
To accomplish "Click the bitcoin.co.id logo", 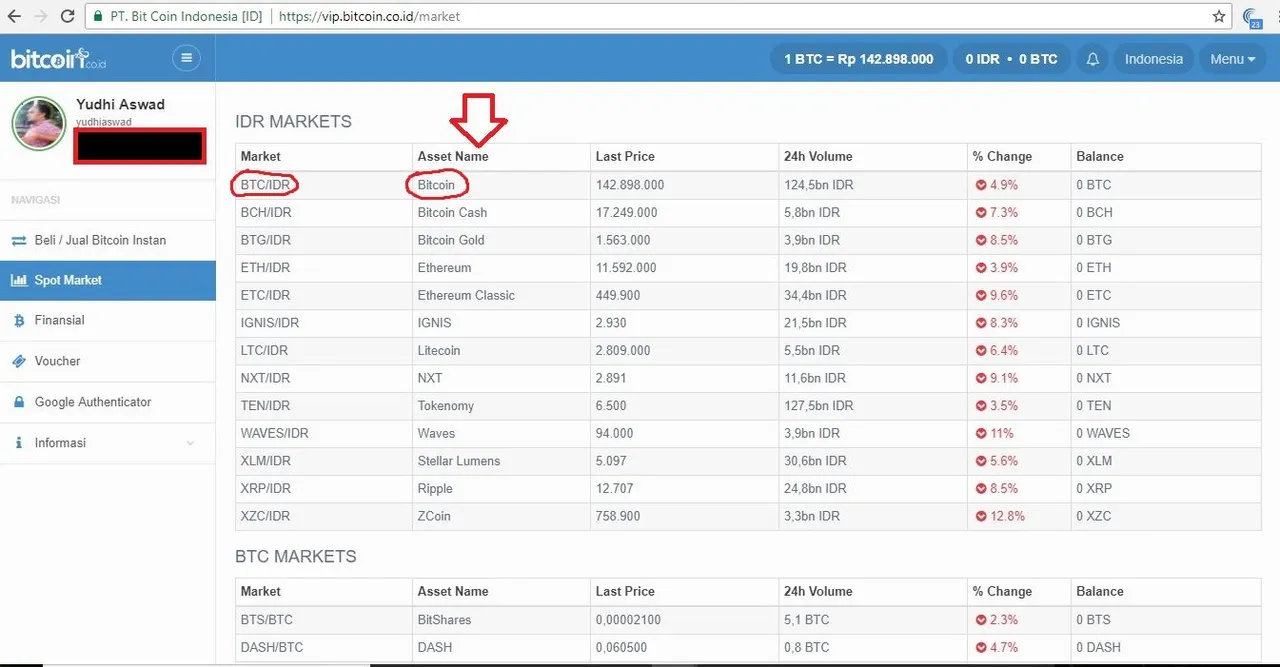I will pos(58,59).
